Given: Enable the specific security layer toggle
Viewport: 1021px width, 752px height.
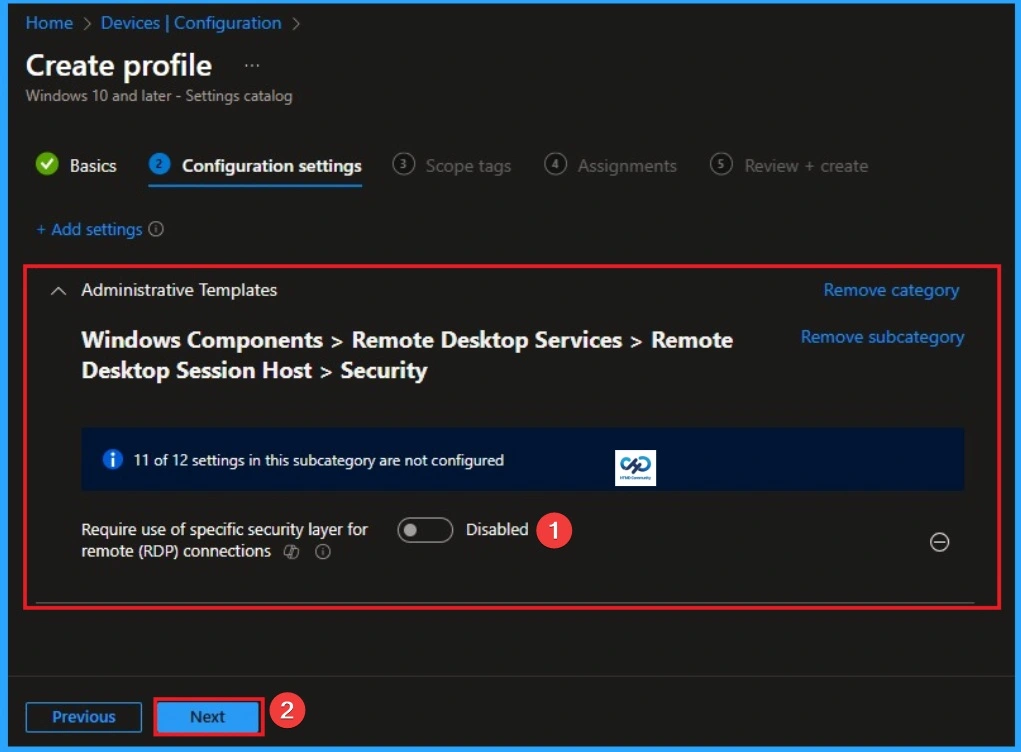Looking at the screenshot, I should (424, 530).
